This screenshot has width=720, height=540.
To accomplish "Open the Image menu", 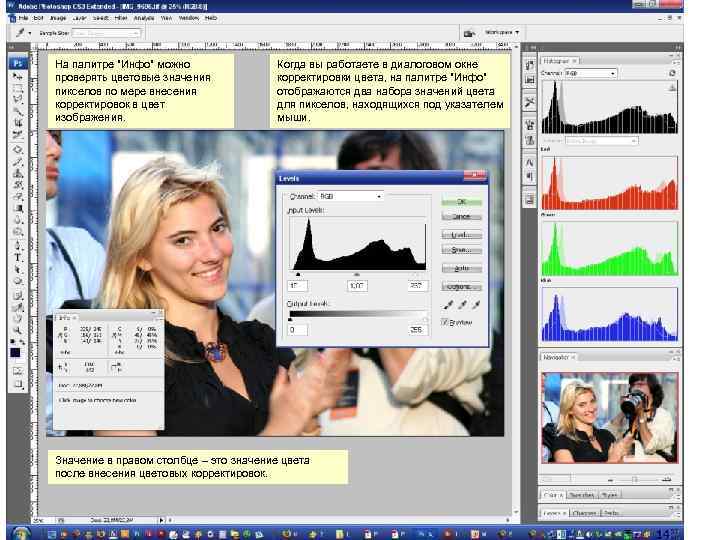I will click(58, 18).
